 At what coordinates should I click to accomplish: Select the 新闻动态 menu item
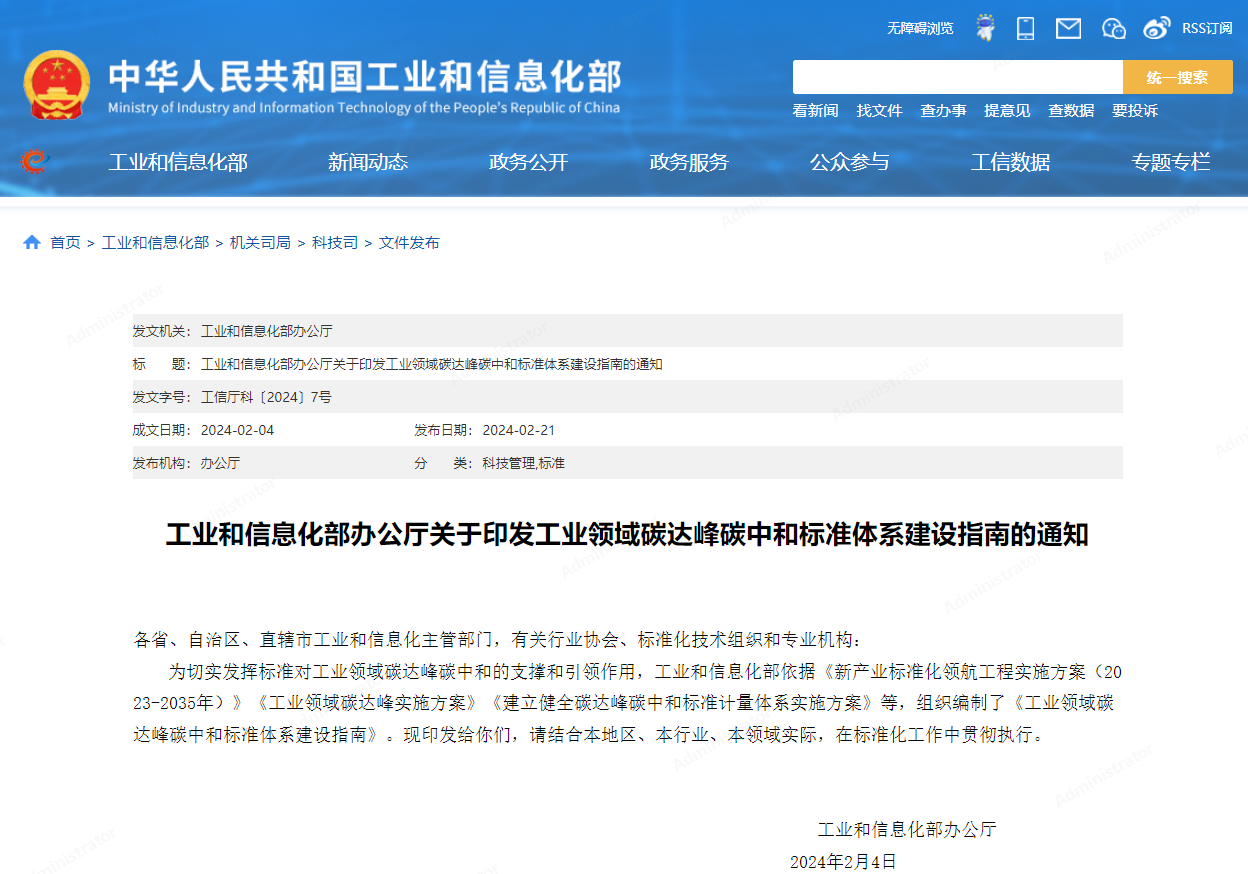(x=368, y=162)
